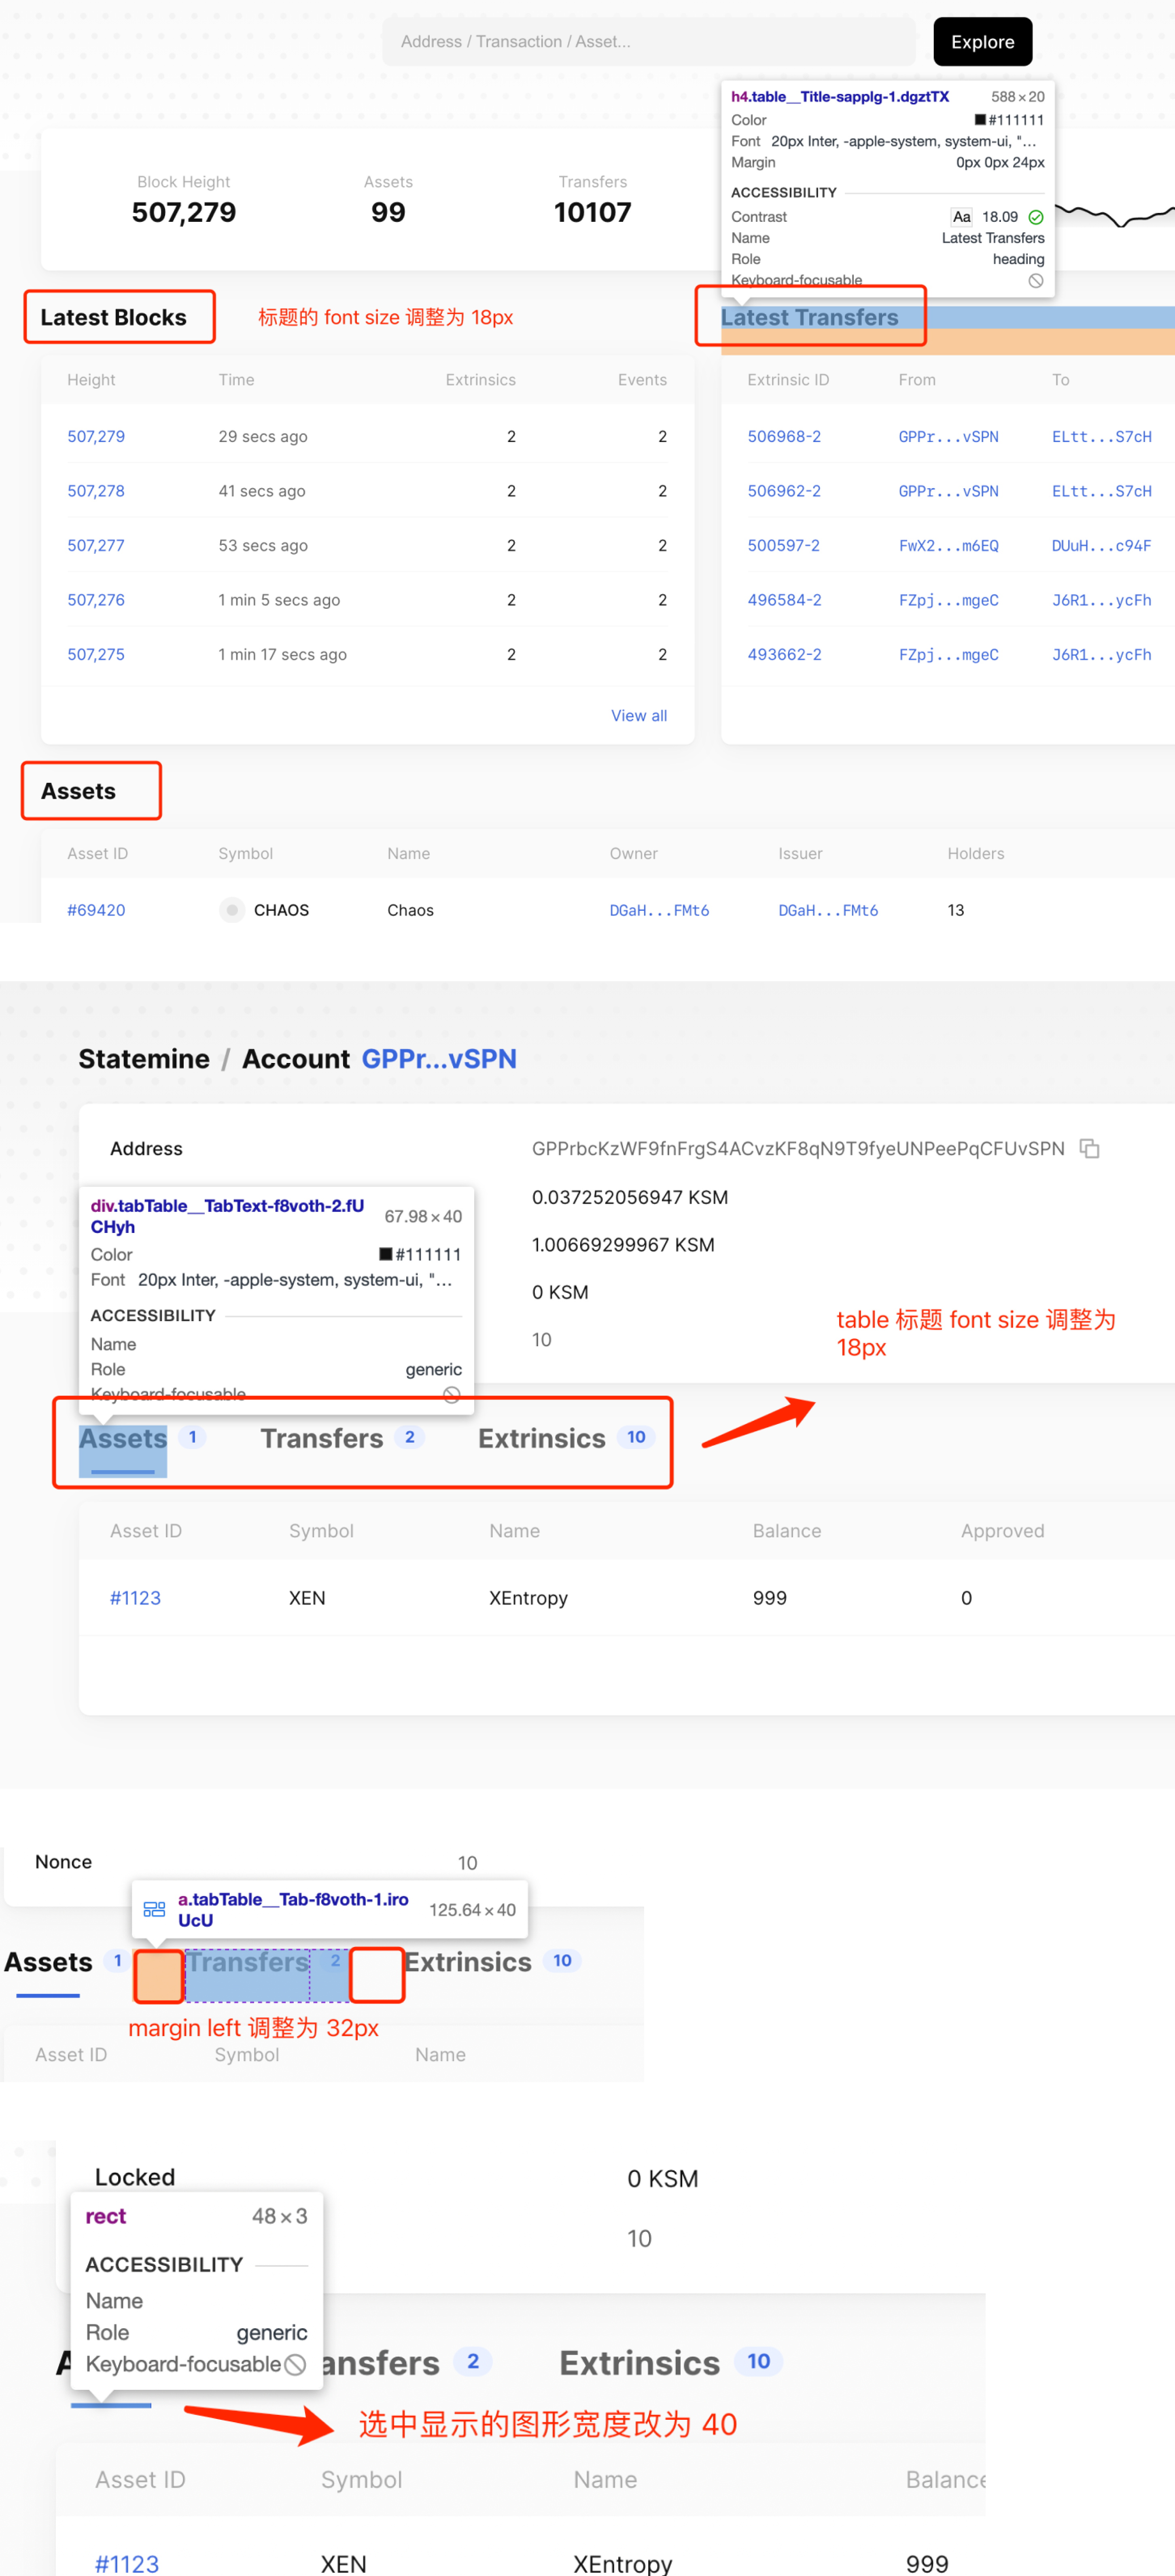
Task: Open asset #1123 in account assets table
Action: click(x=135, y=1598)
